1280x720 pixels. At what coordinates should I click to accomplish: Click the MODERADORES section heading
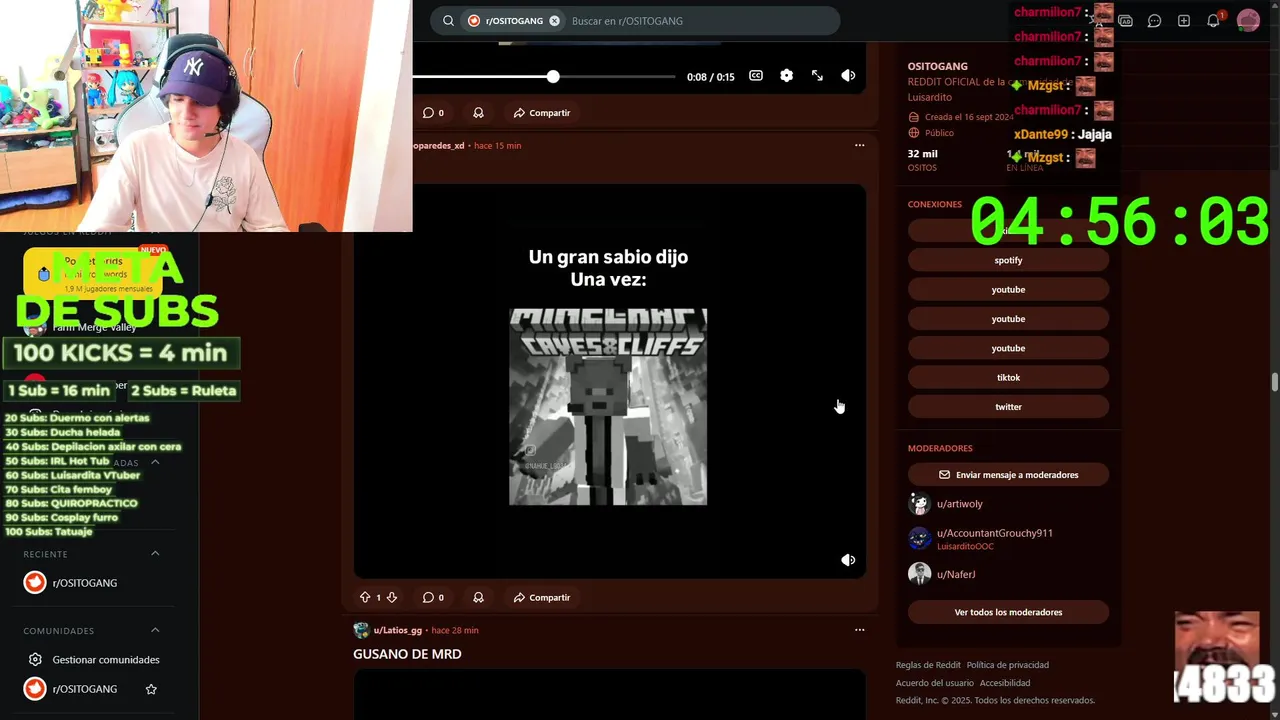(939, 448)
